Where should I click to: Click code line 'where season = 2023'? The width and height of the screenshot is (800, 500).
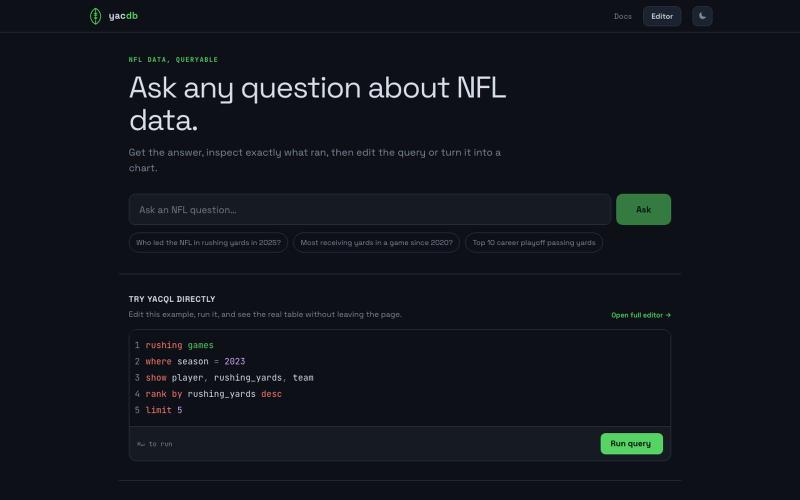pyautogui.click(x=195, y=362)
